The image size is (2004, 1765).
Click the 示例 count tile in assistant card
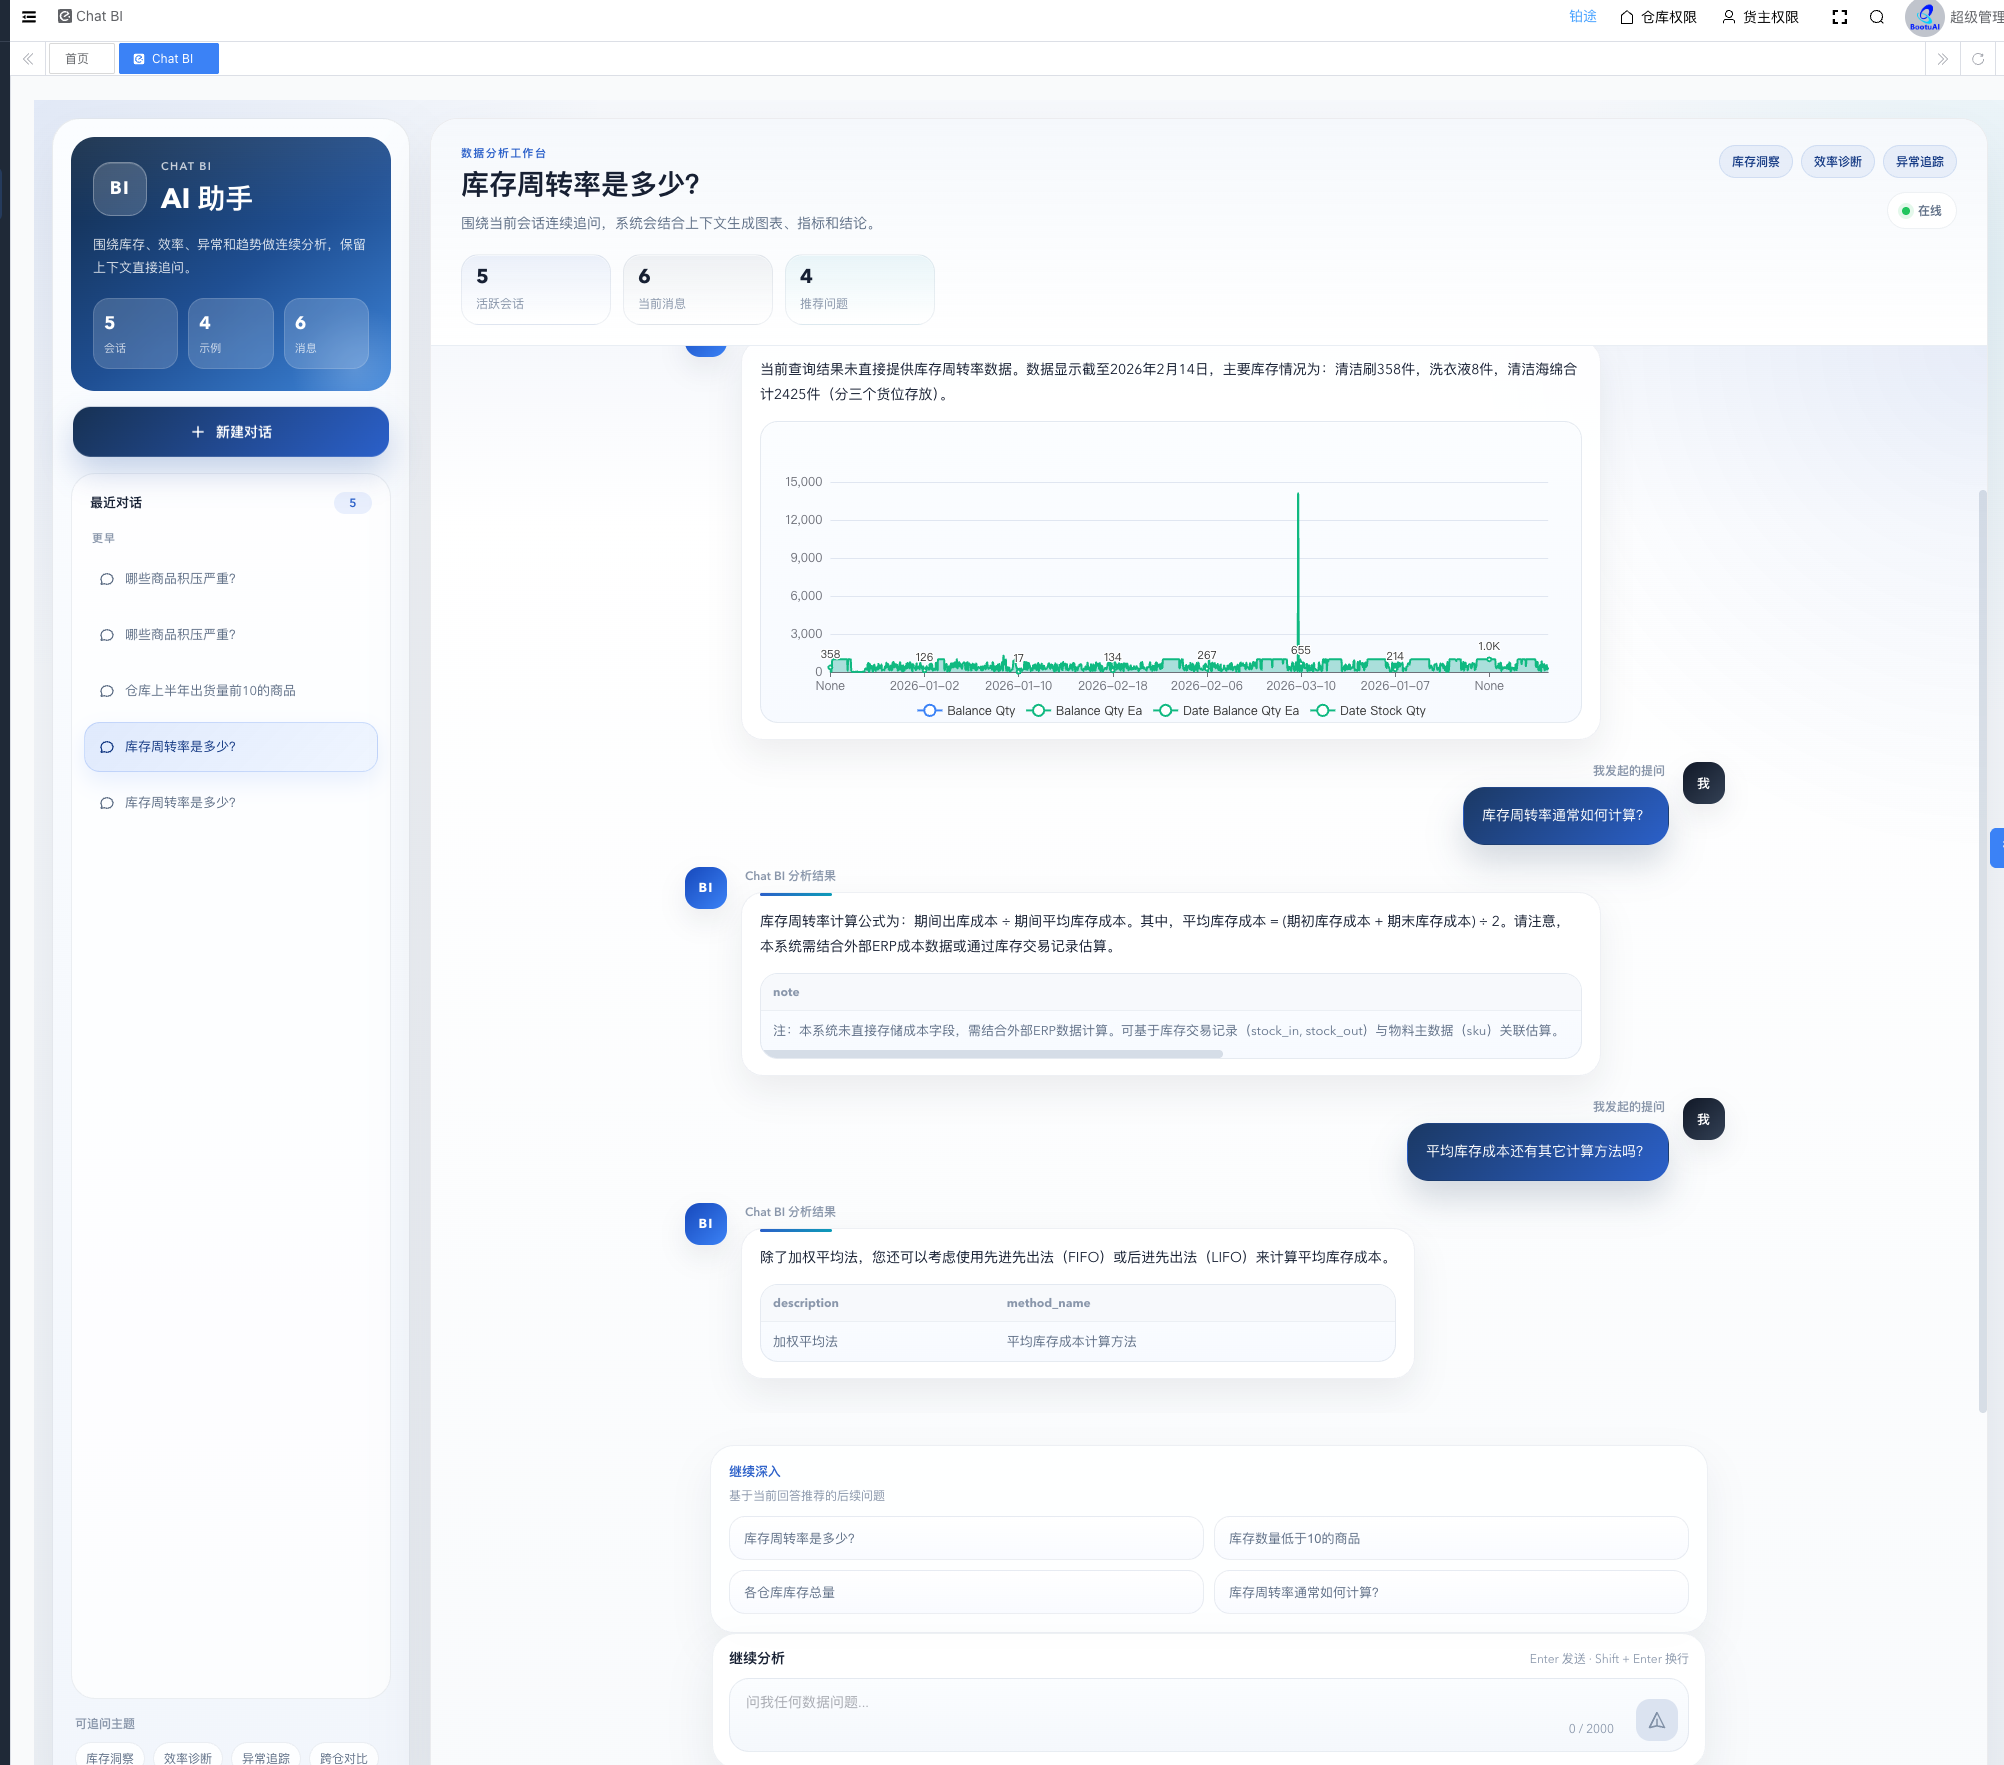coord(231,334)
